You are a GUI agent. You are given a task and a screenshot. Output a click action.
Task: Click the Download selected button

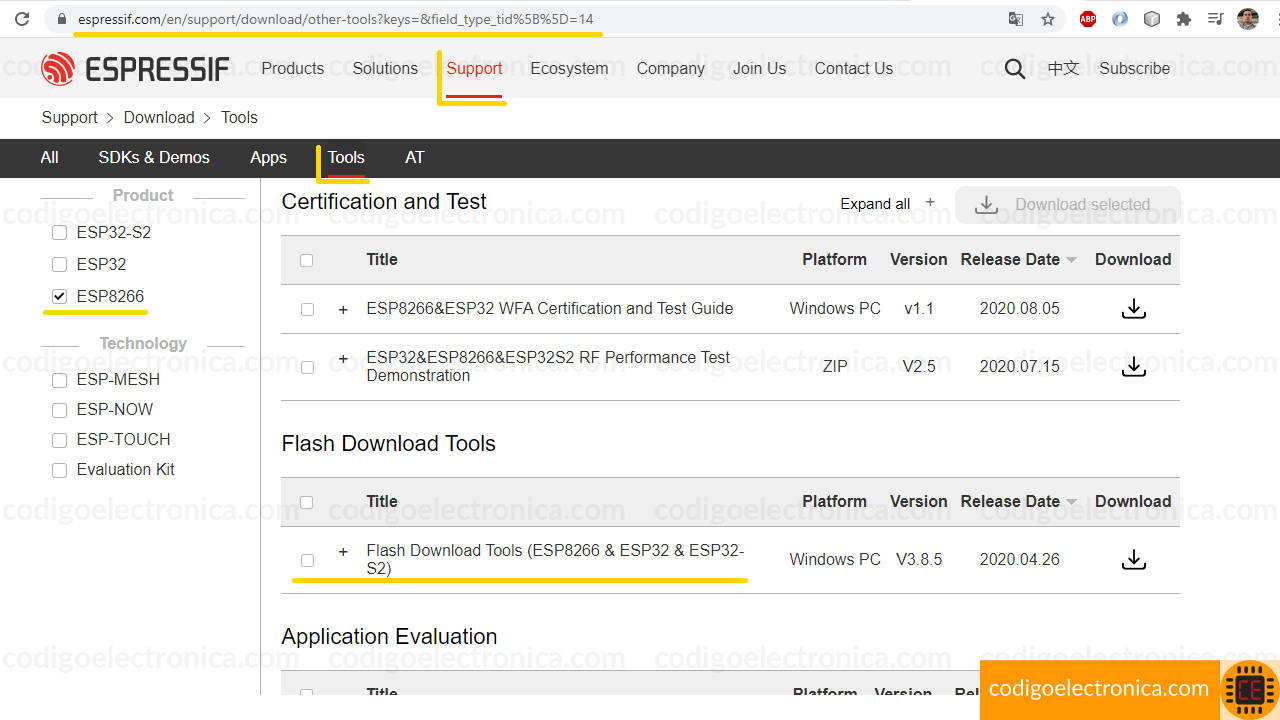(x=1067, y=205)
